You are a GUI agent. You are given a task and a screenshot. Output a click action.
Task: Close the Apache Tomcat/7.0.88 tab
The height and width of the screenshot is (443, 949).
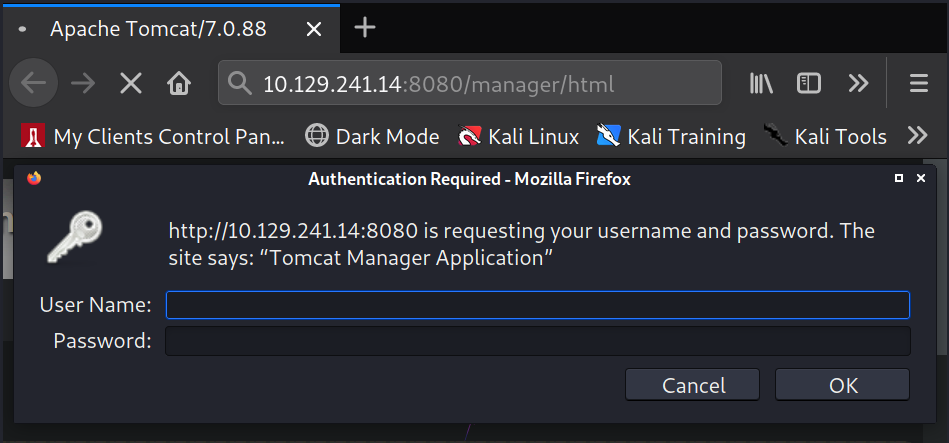(314, 28)
